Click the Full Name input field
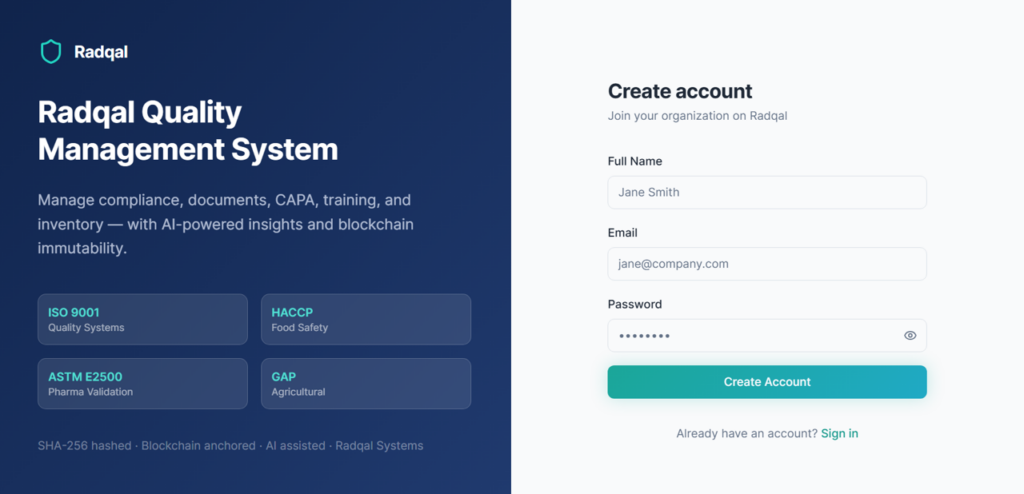 click(x=766, y=192)
